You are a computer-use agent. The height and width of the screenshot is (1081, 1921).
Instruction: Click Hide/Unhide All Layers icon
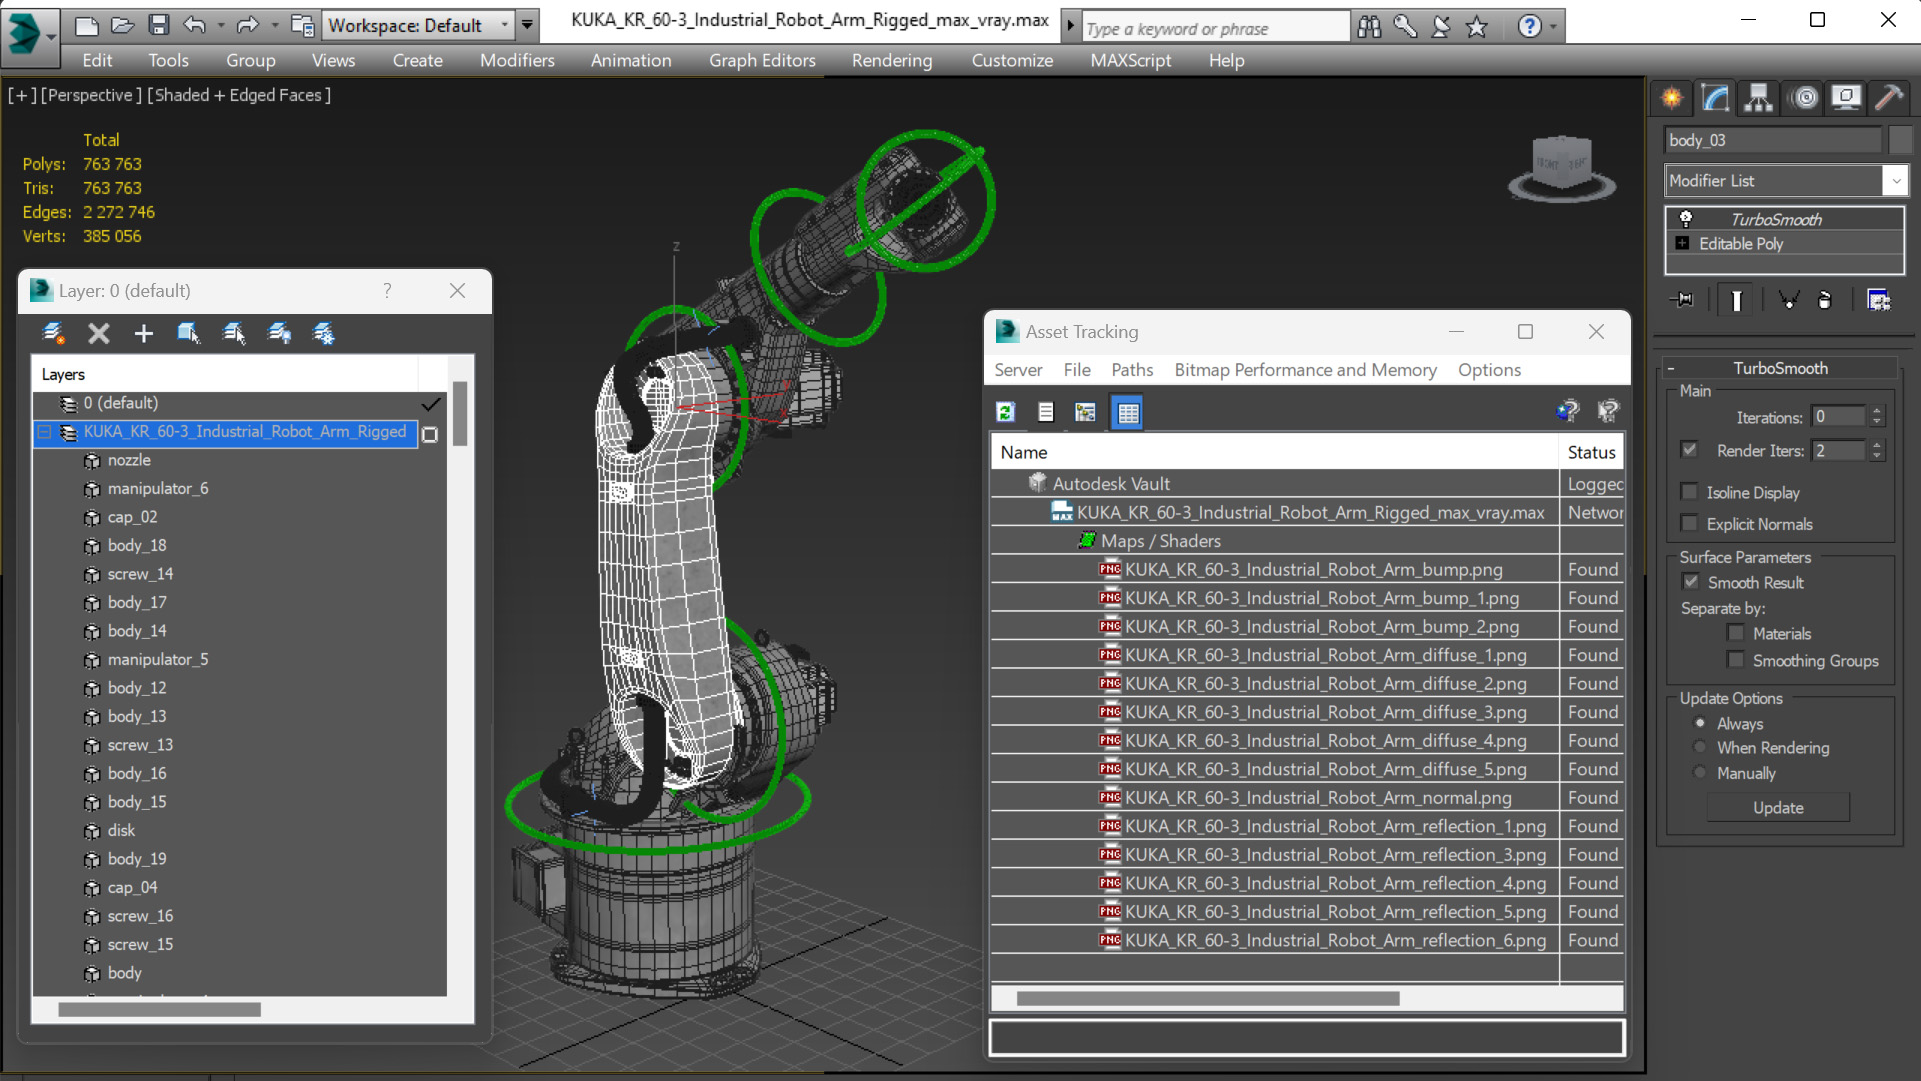tap(279, 333)
